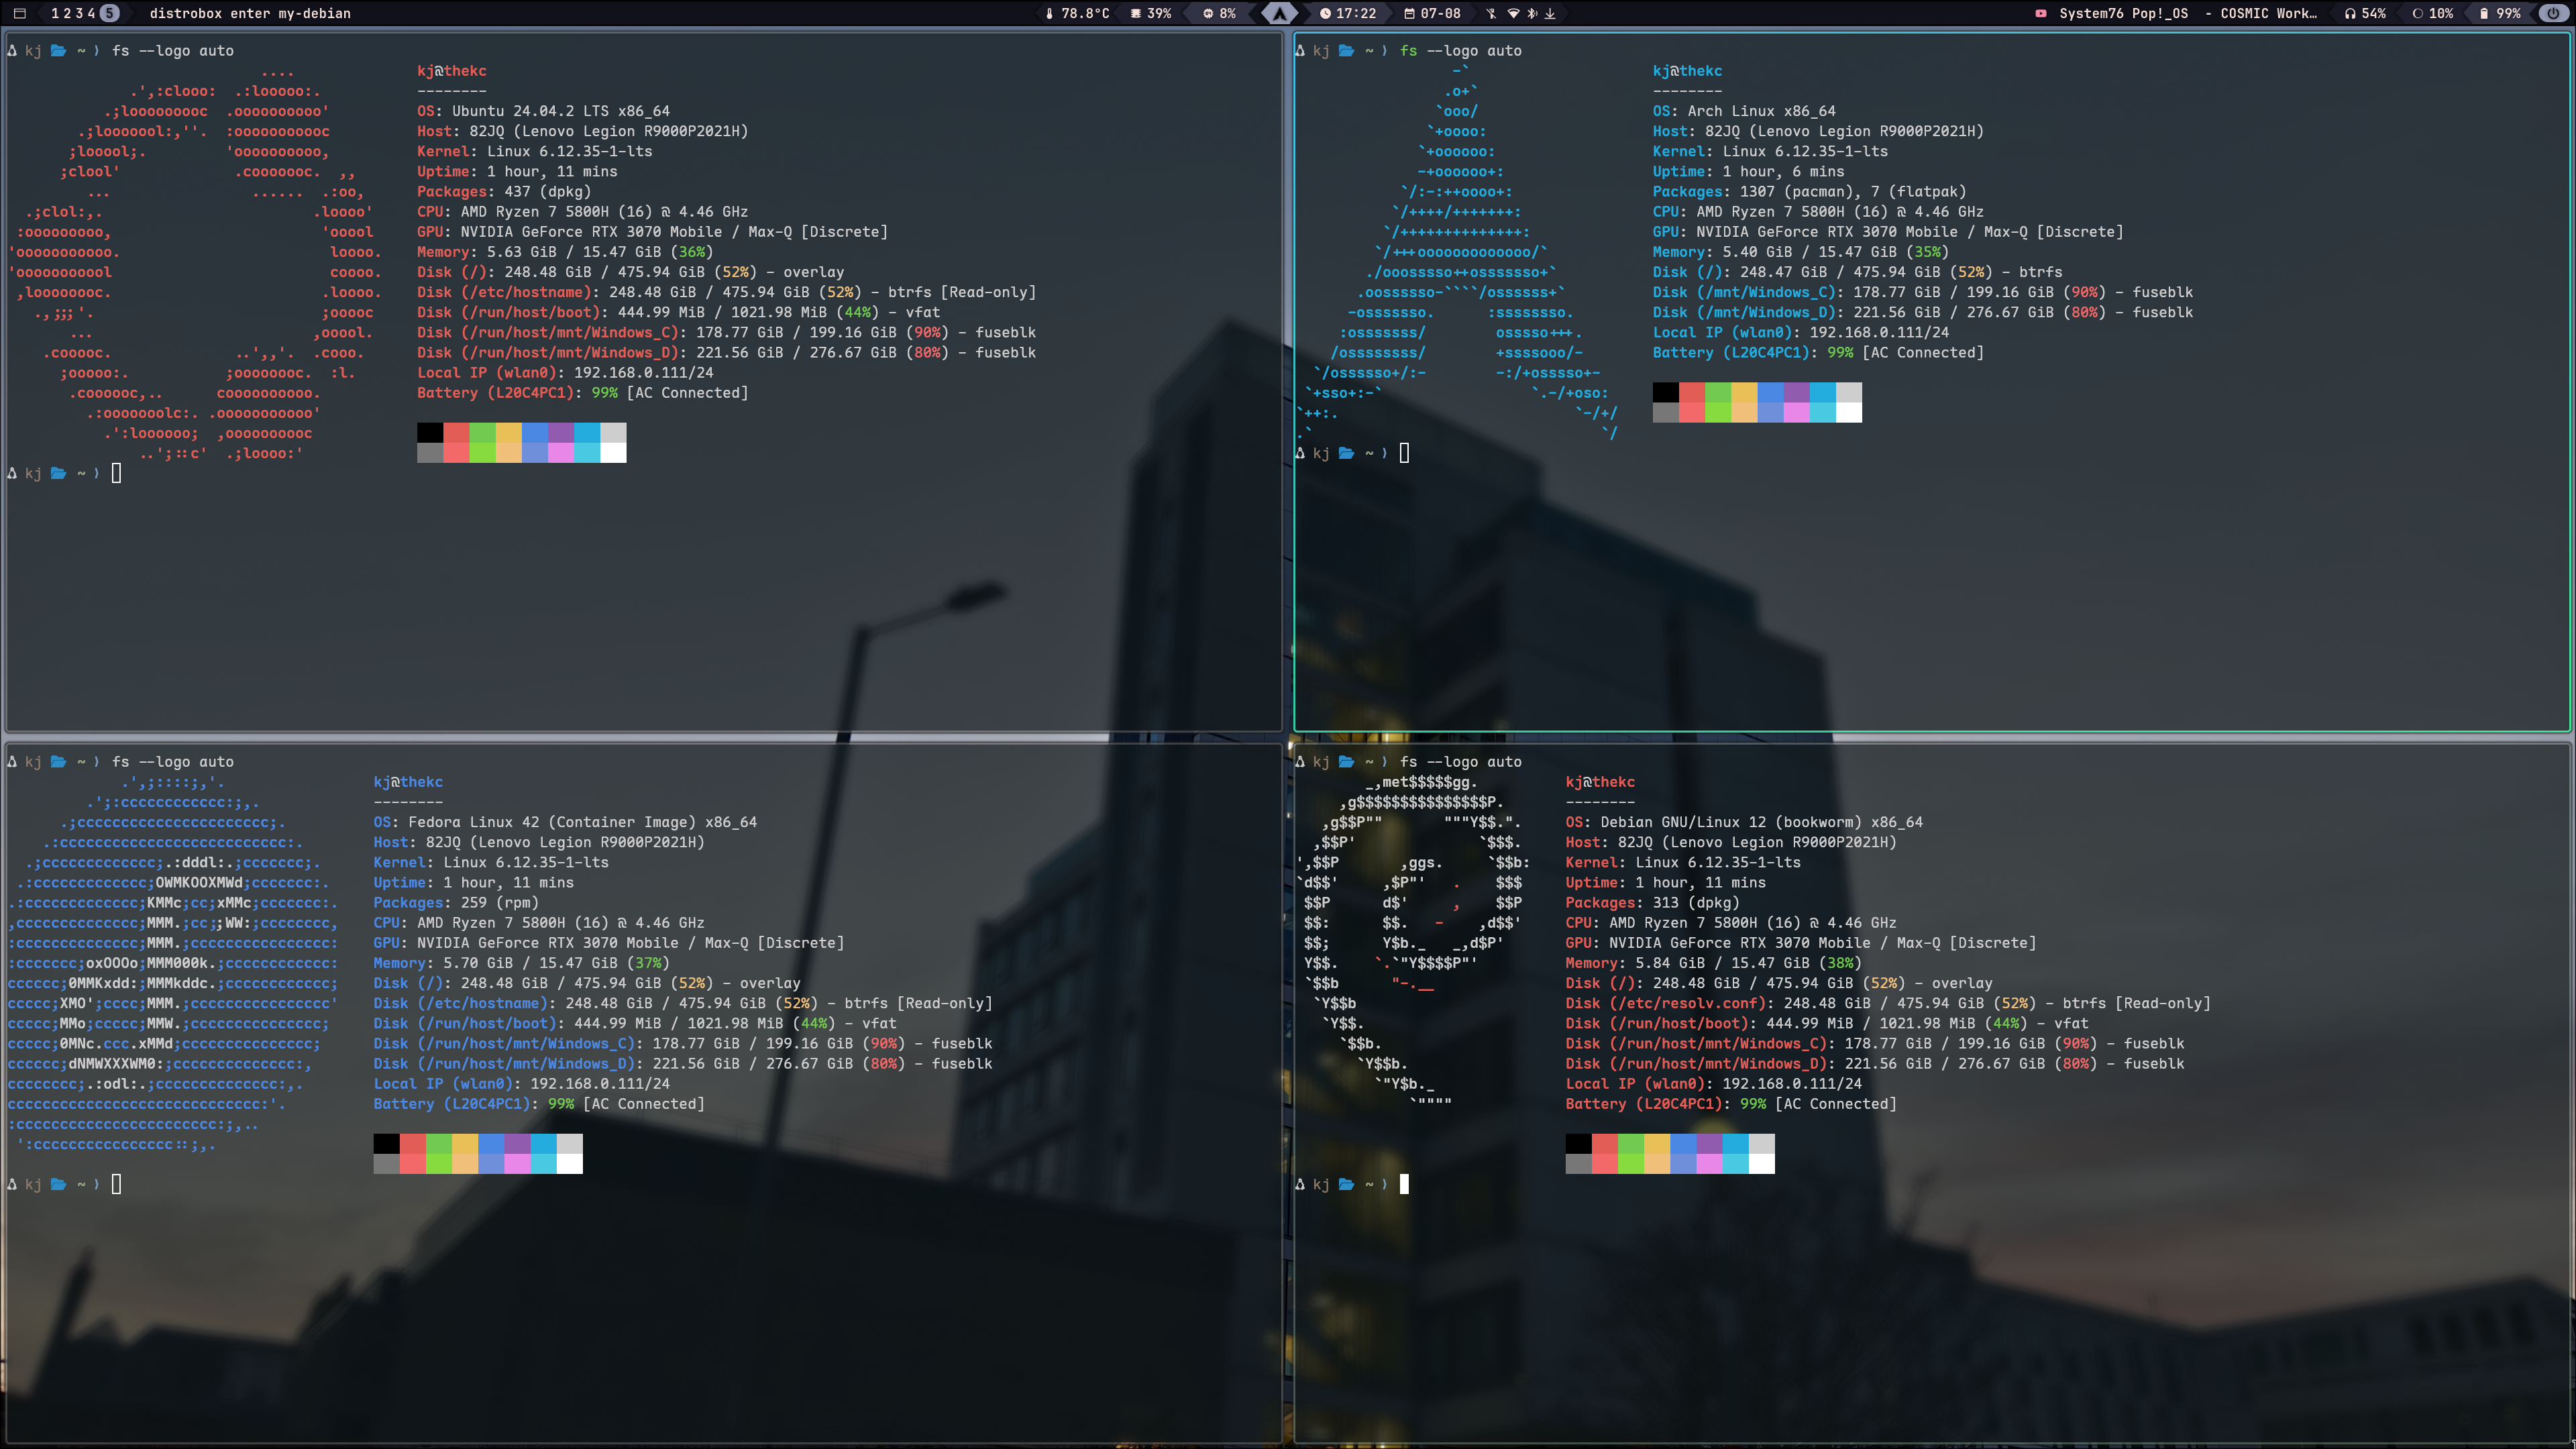Click the 'kj@thekc' header in Arch terminal

click(1687, 71)
